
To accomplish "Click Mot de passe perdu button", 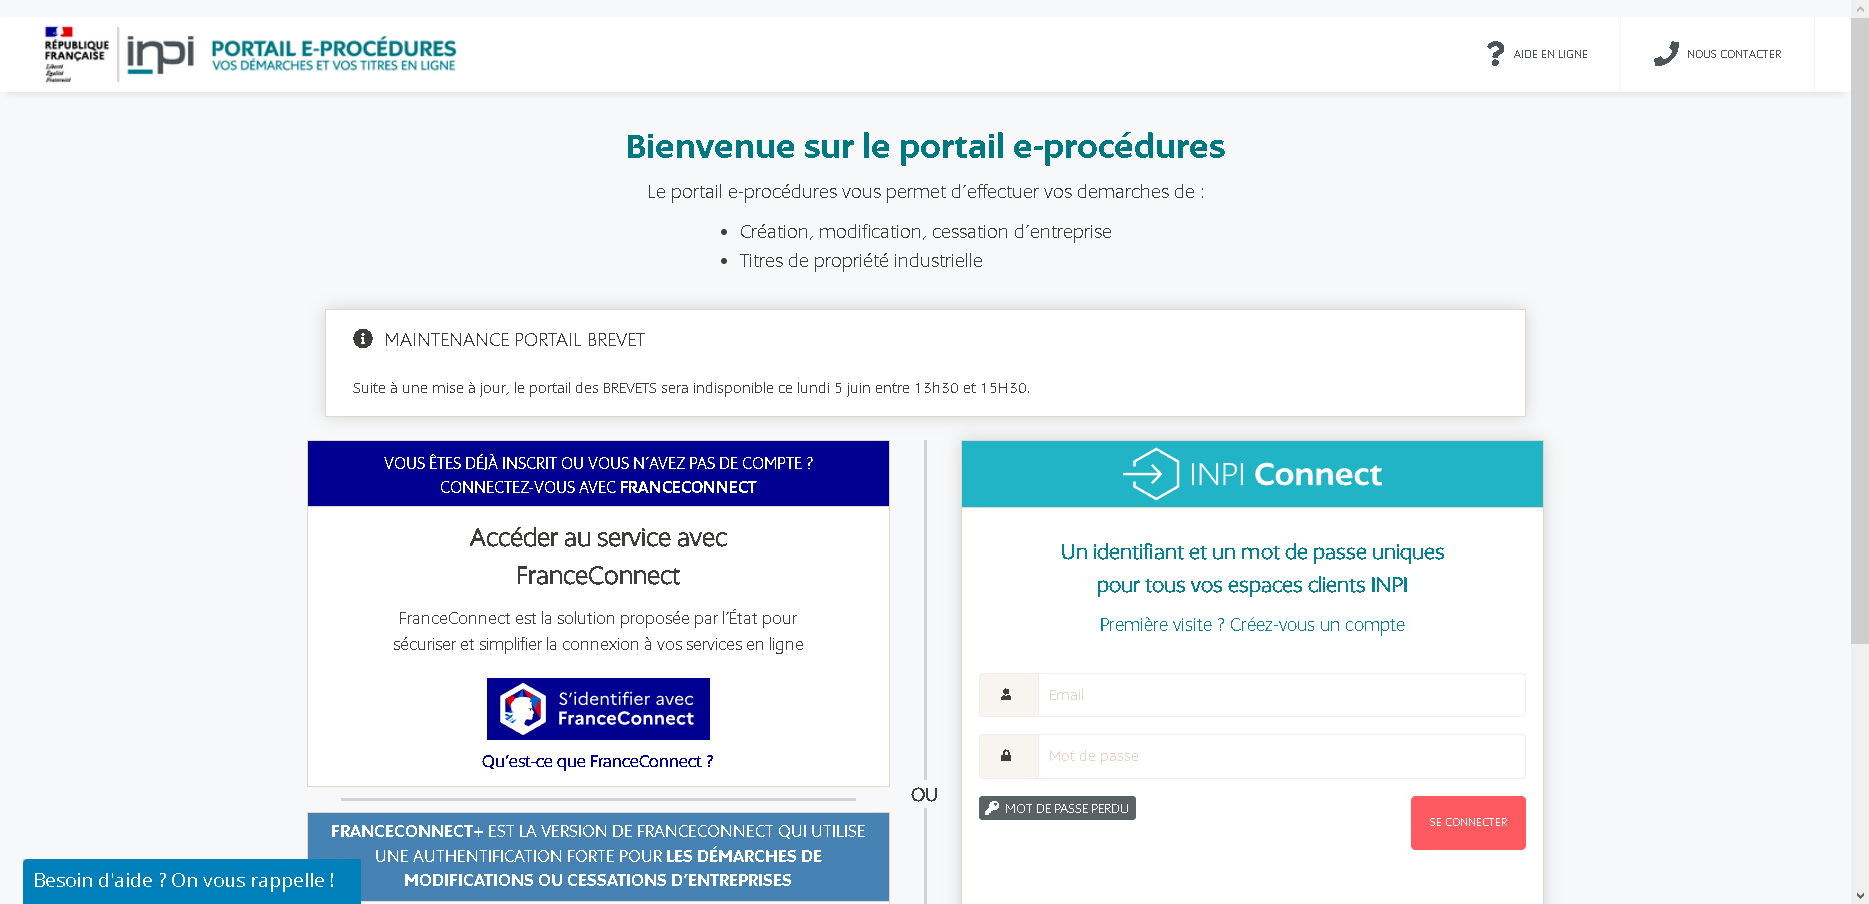I will coord(1057,808).
